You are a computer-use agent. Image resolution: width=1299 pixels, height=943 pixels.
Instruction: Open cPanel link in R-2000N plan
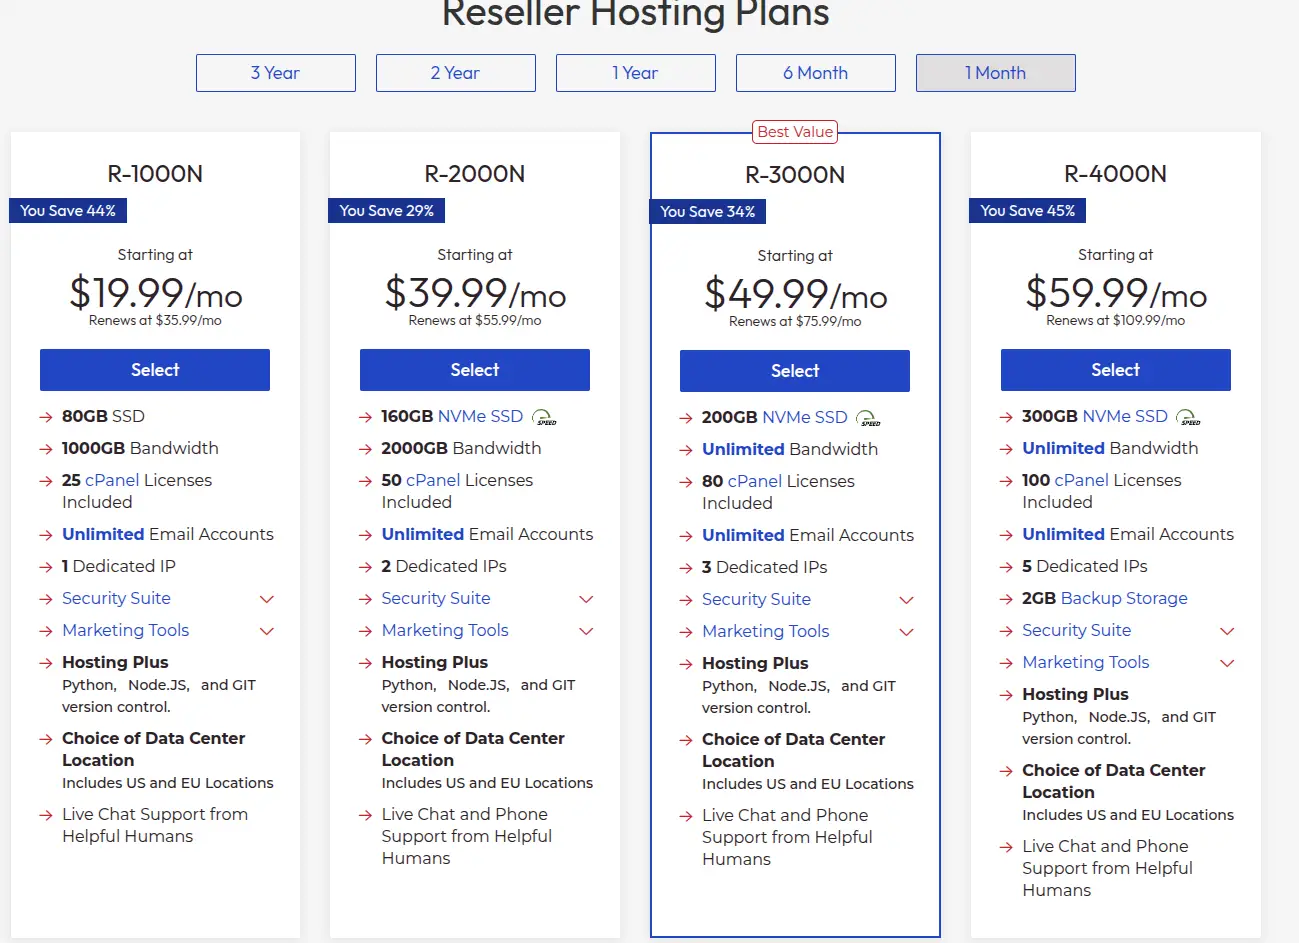click(x=433, y=480)
